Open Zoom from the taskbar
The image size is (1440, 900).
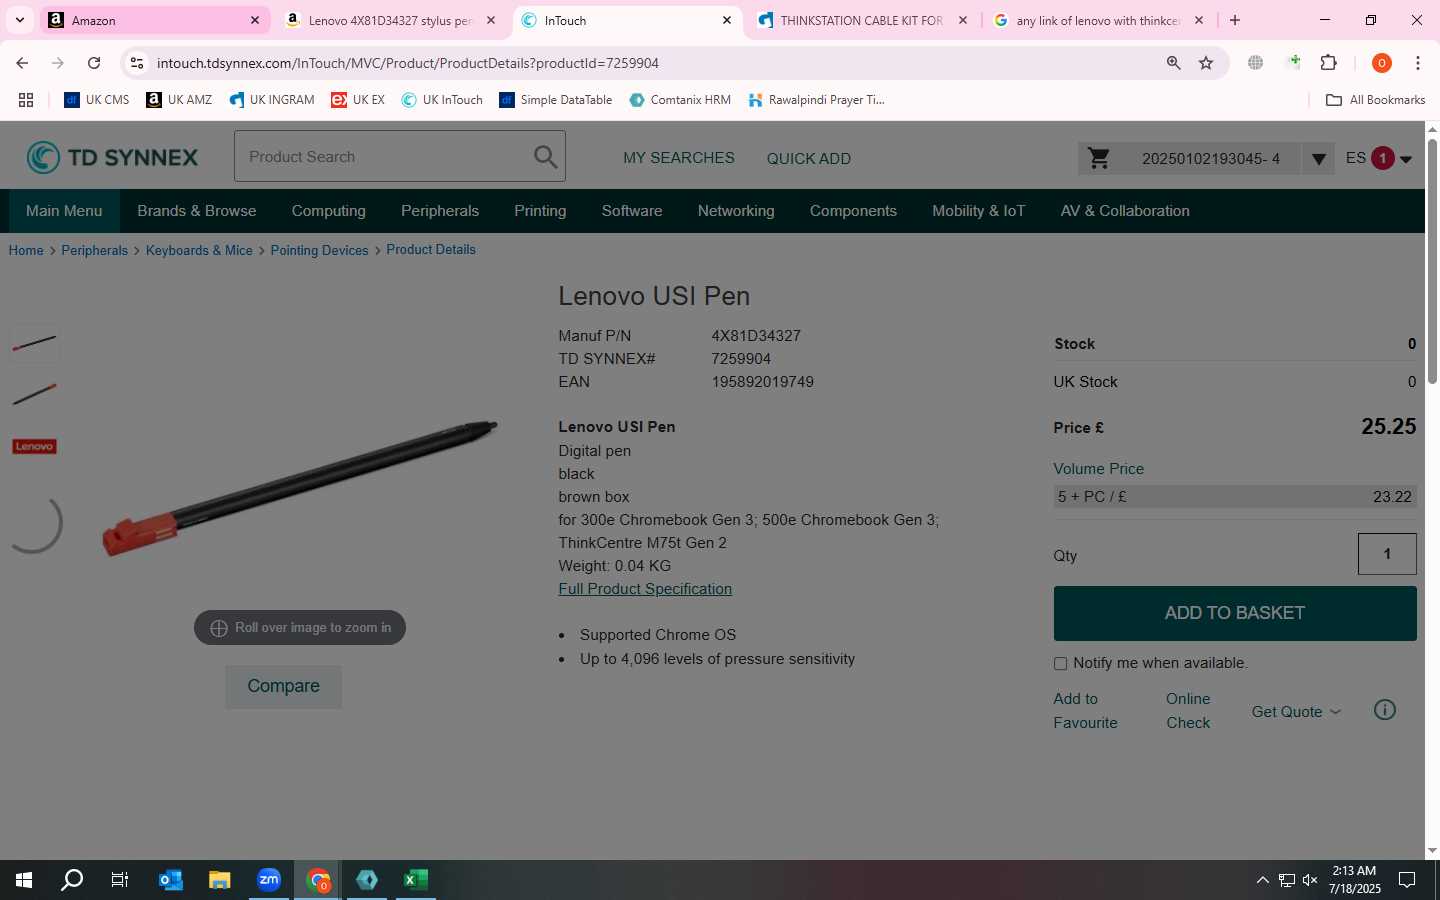tap(269, 880)
